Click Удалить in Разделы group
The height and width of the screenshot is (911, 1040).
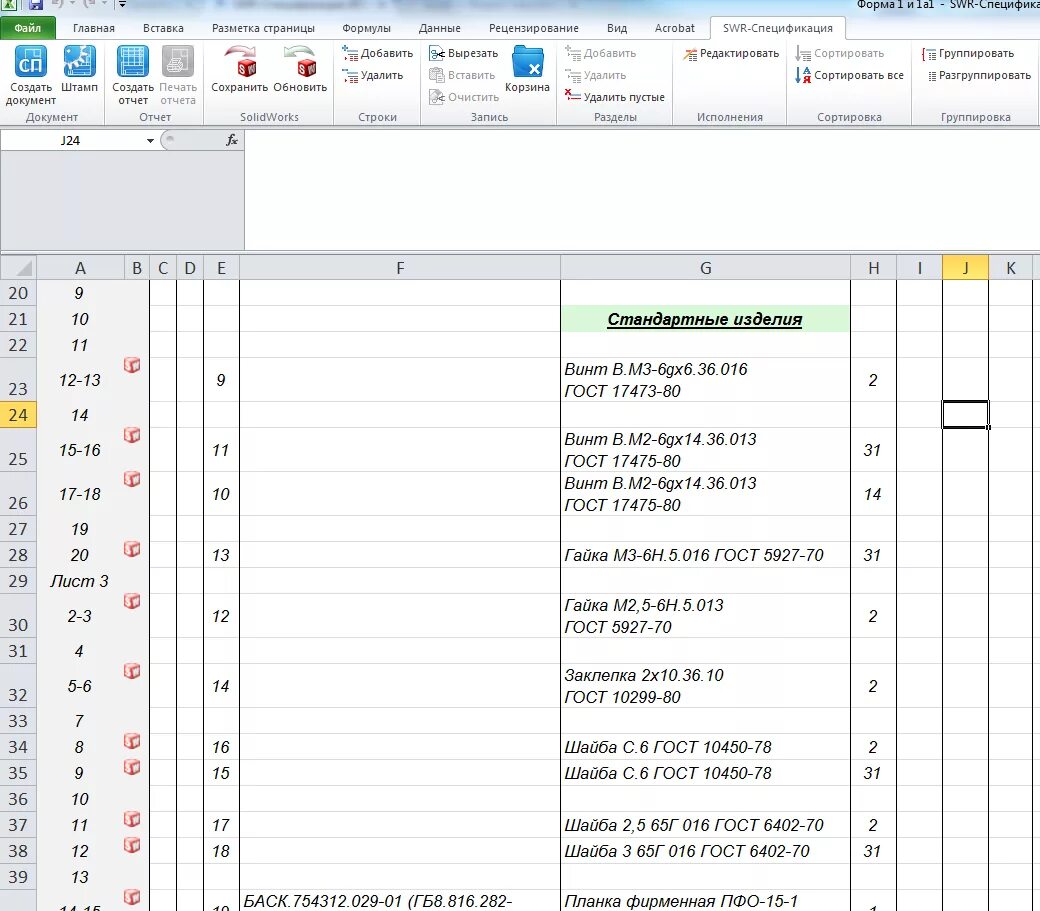[596, 75]
